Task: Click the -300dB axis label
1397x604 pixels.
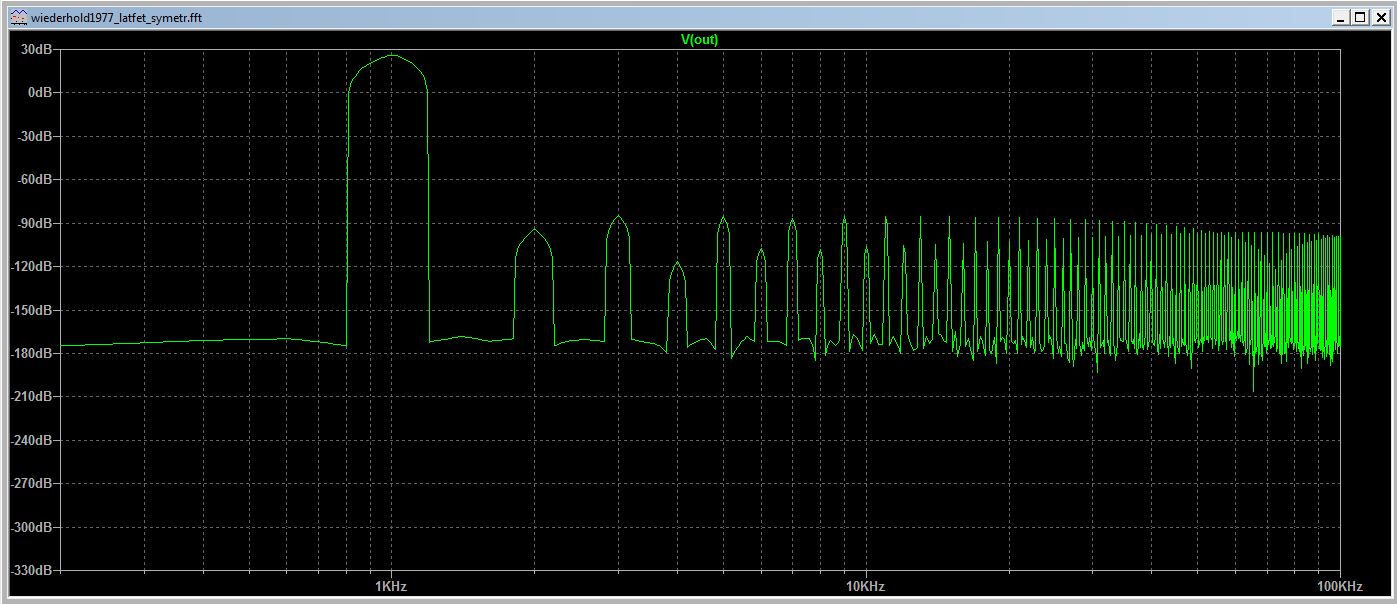Action: pyautogui.click(x=31, y=527)
